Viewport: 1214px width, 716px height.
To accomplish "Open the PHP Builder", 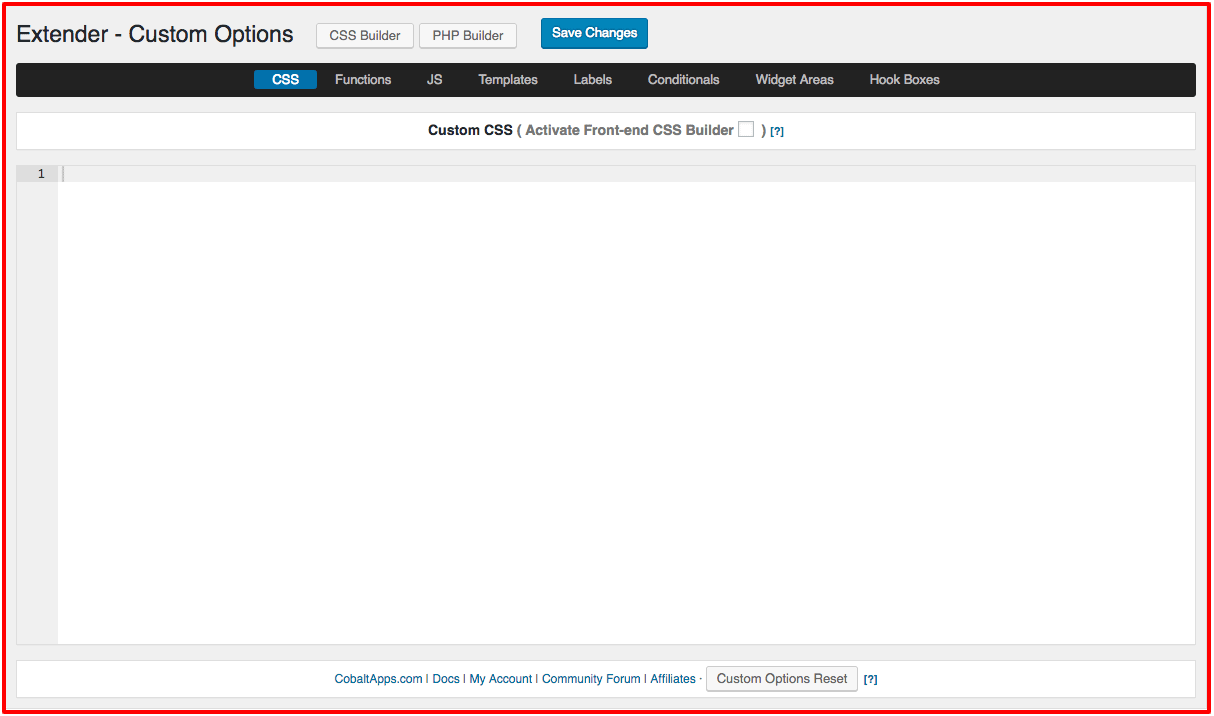I will pos(467,35).
